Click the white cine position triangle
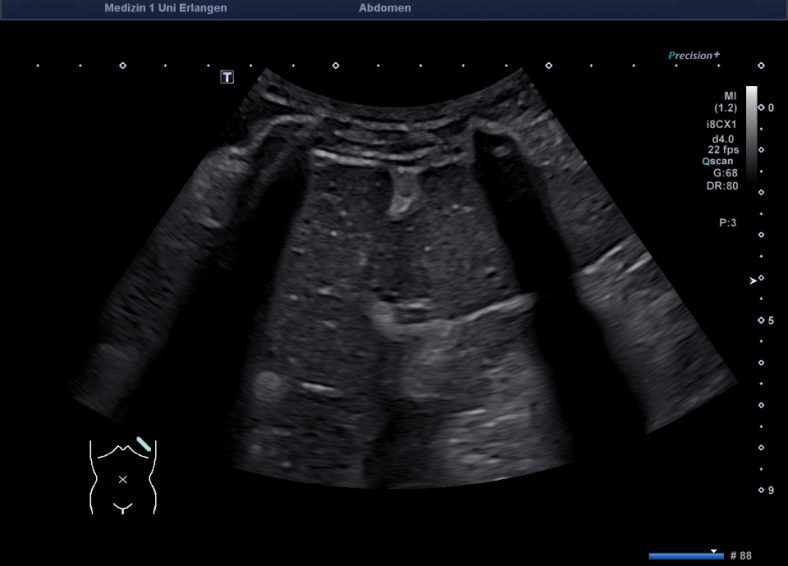Screen dimensions: 788x566 [713, 550]
